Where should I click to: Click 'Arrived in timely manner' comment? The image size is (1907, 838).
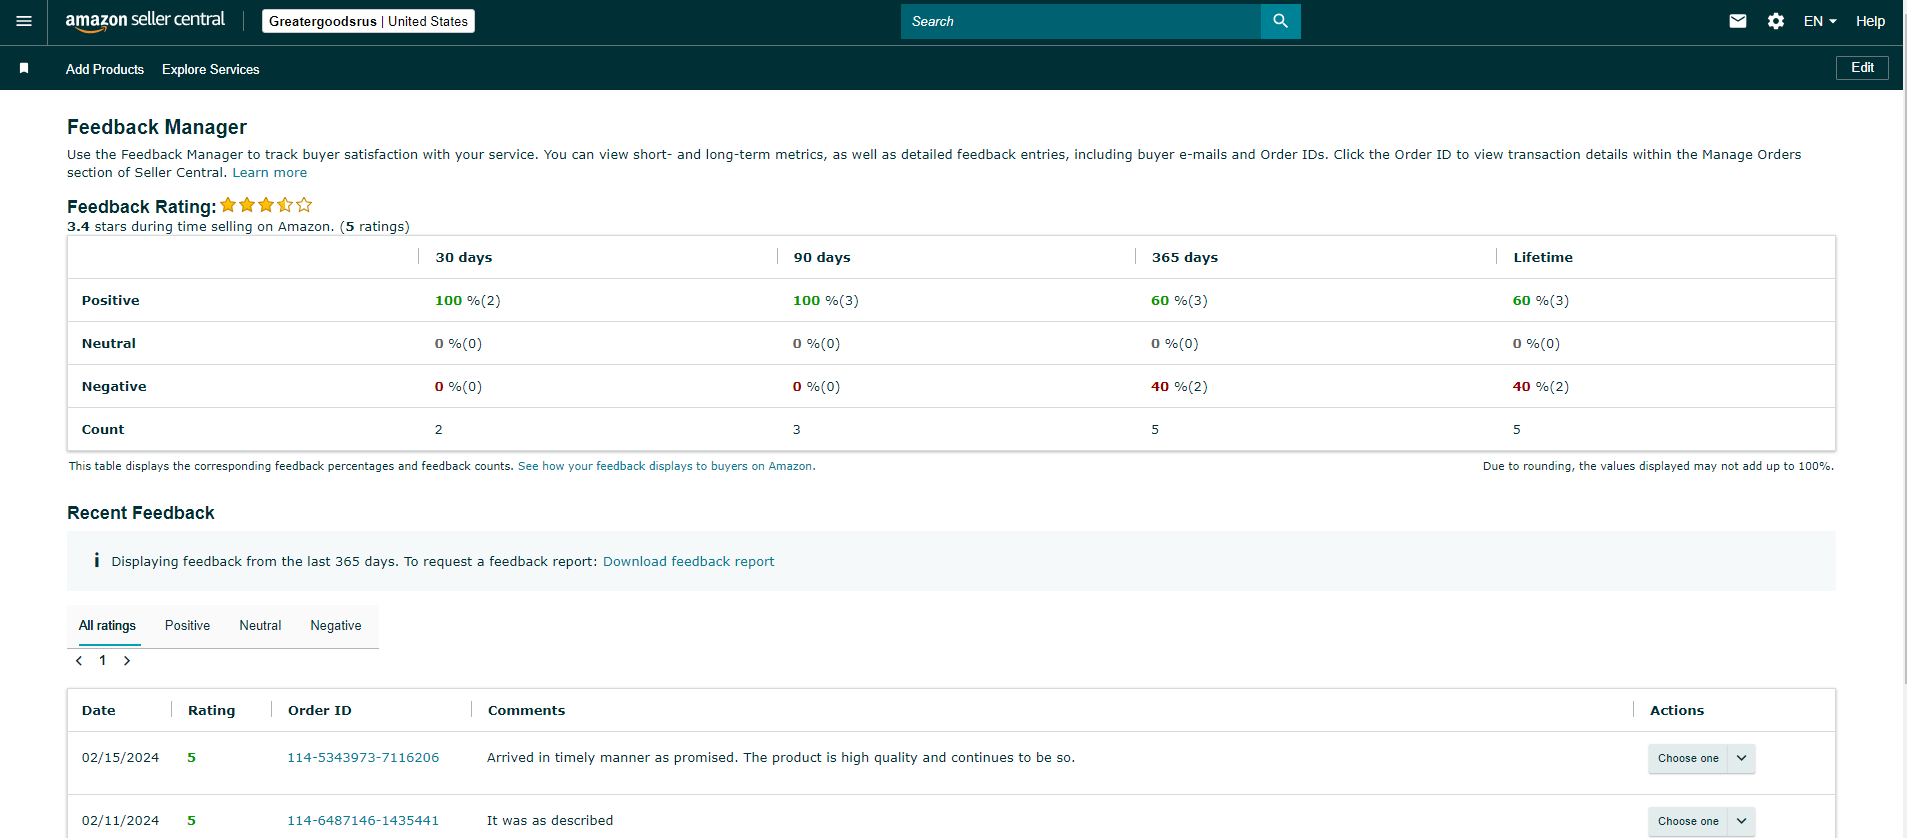[x=781, y=758]
